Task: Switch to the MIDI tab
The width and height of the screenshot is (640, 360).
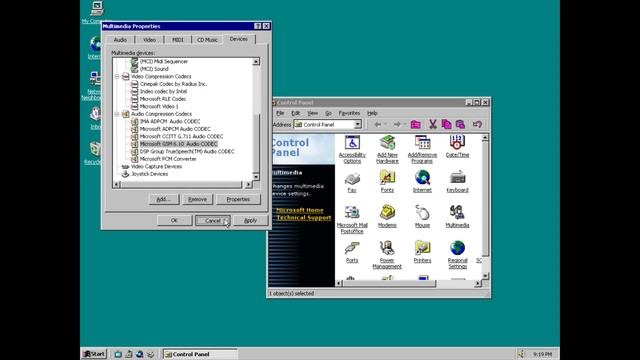Action: click(178, 40)
